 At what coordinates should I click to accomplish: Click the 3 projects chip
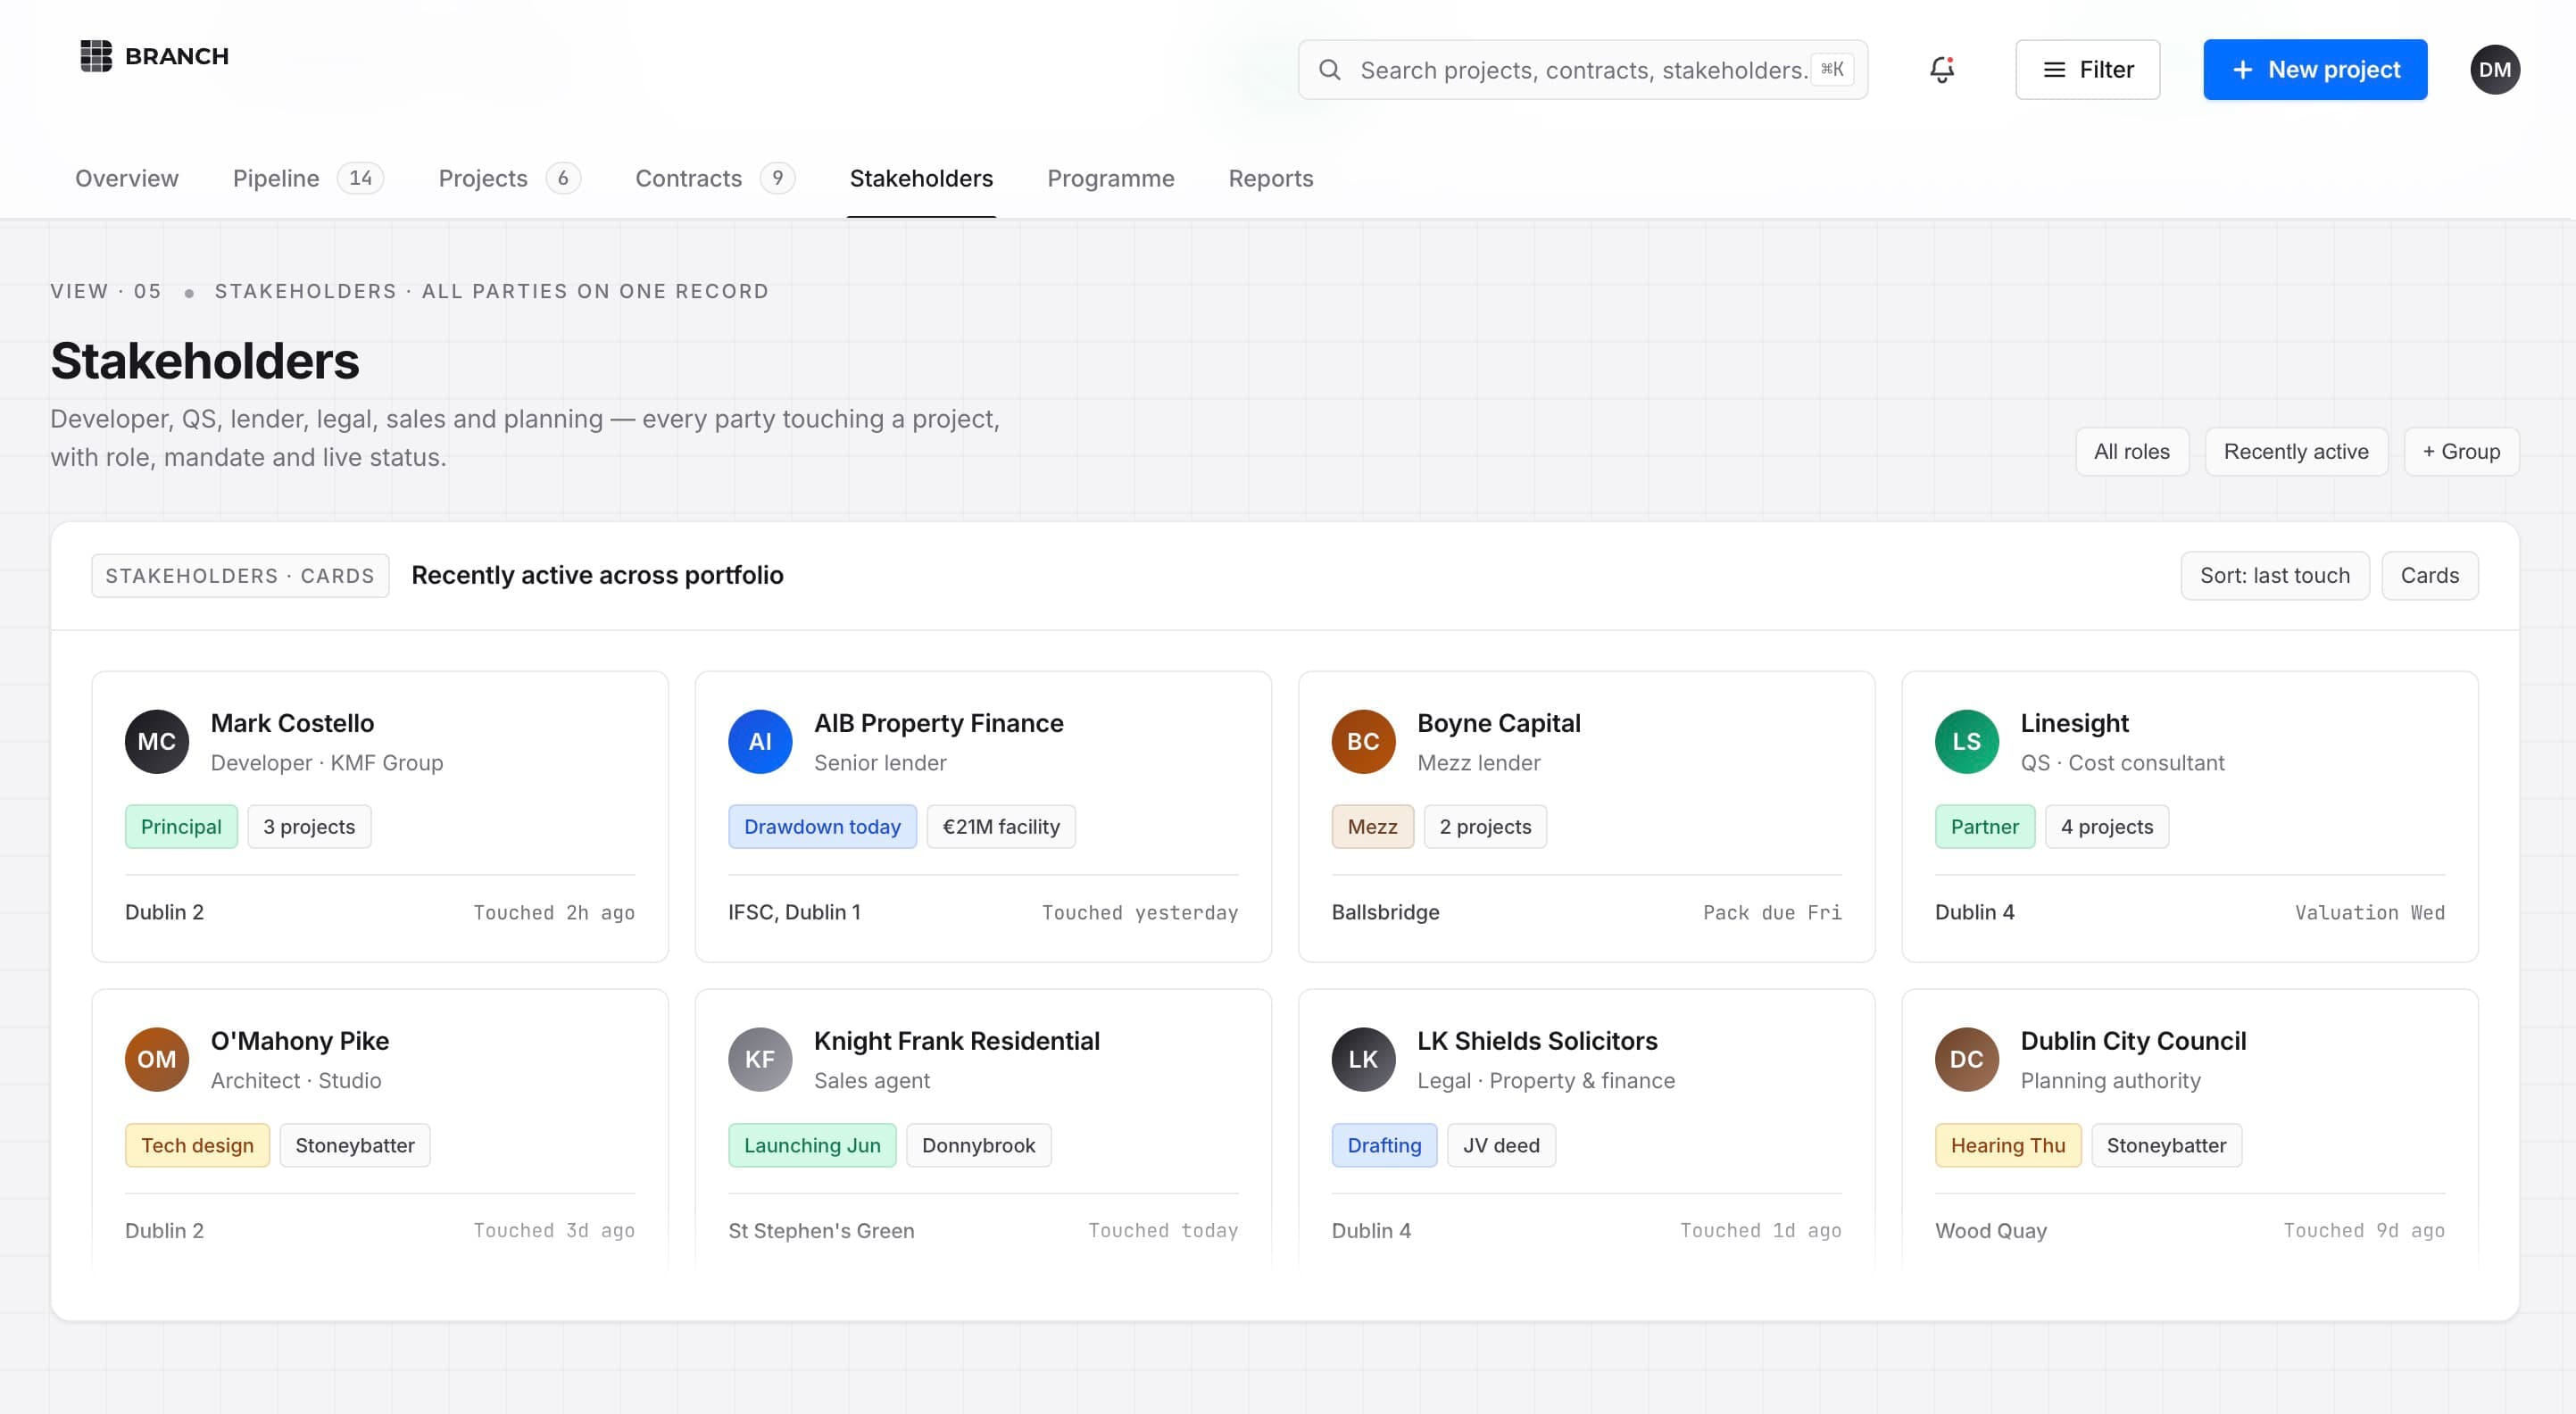(x=309, y=827)
